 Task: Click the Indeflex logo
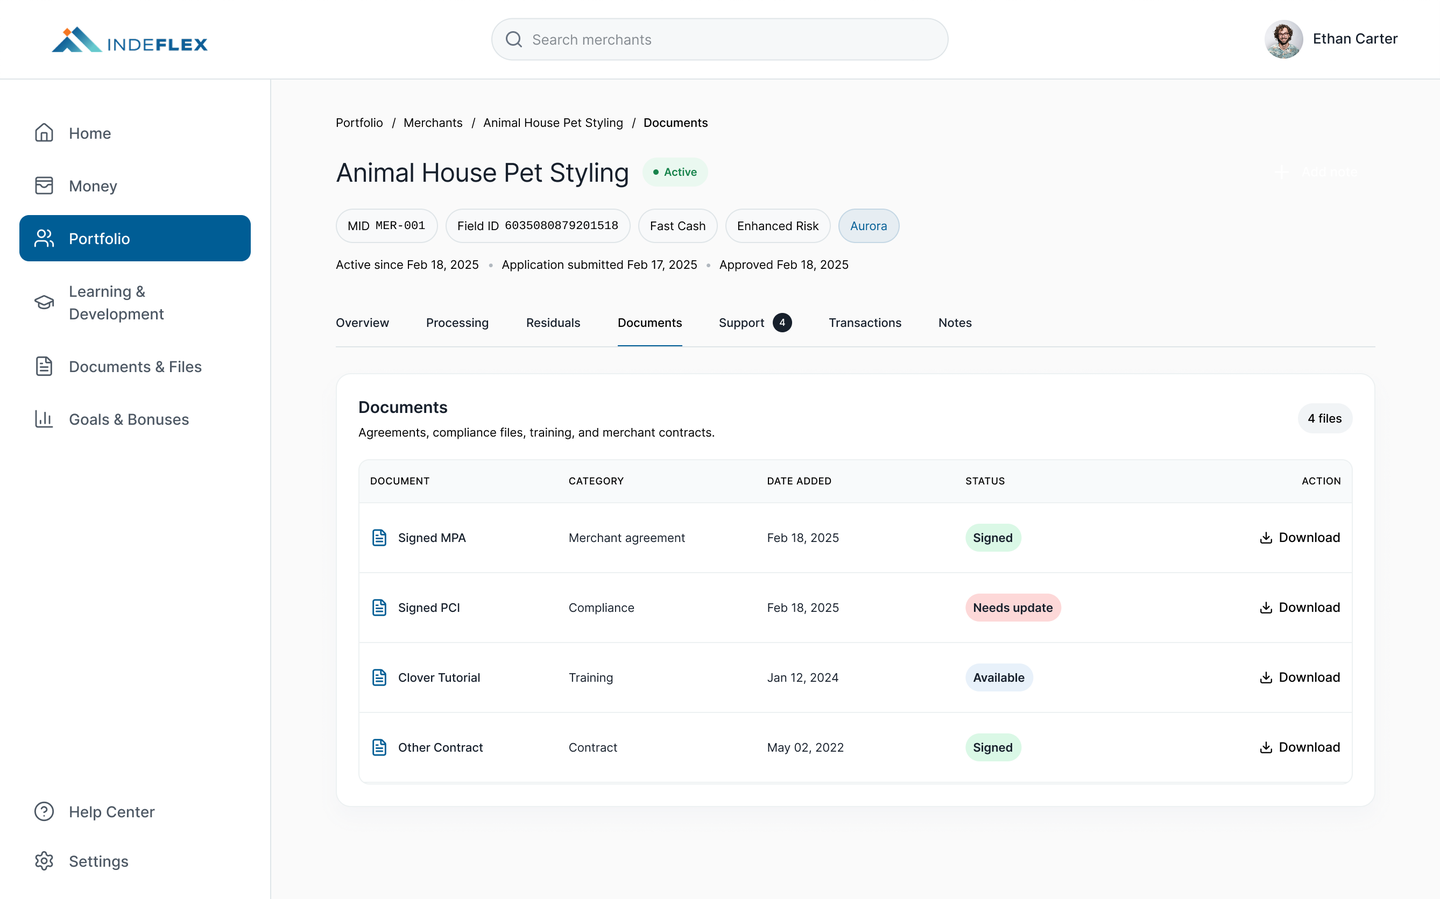point(130,40)
